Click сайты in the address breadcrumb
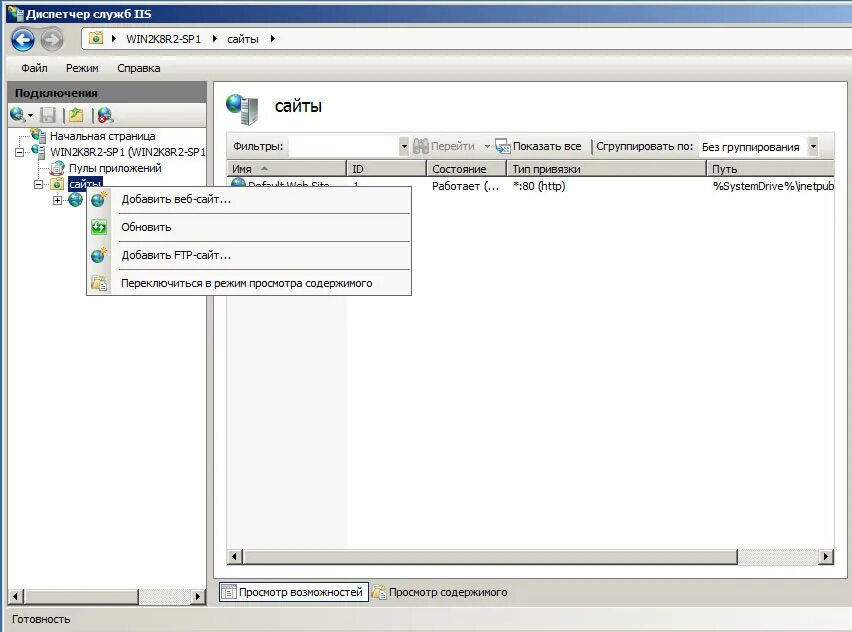852x632 pixels. pos(242,39)
